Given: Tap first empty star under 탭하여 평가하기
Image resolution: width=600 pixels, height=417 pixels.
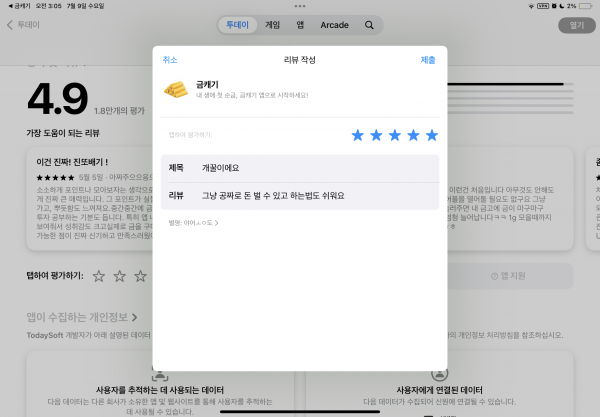Looking at the screenshot, I should (x=99, y=276).
